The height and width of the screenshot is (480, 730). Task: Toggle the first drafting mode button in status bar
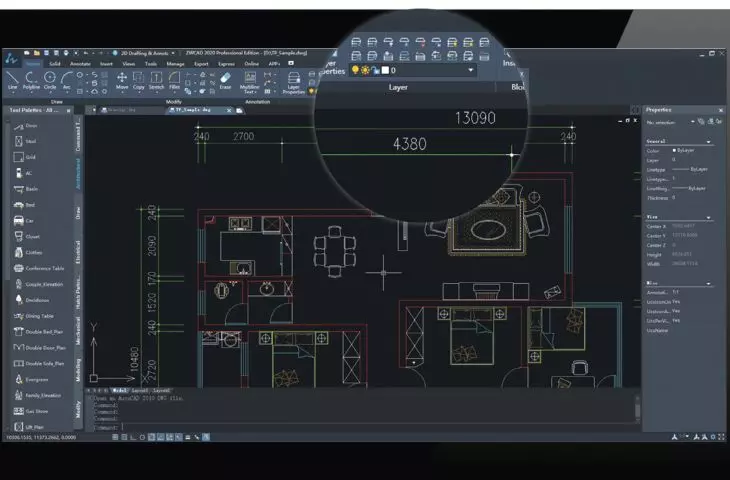(115, 437)
